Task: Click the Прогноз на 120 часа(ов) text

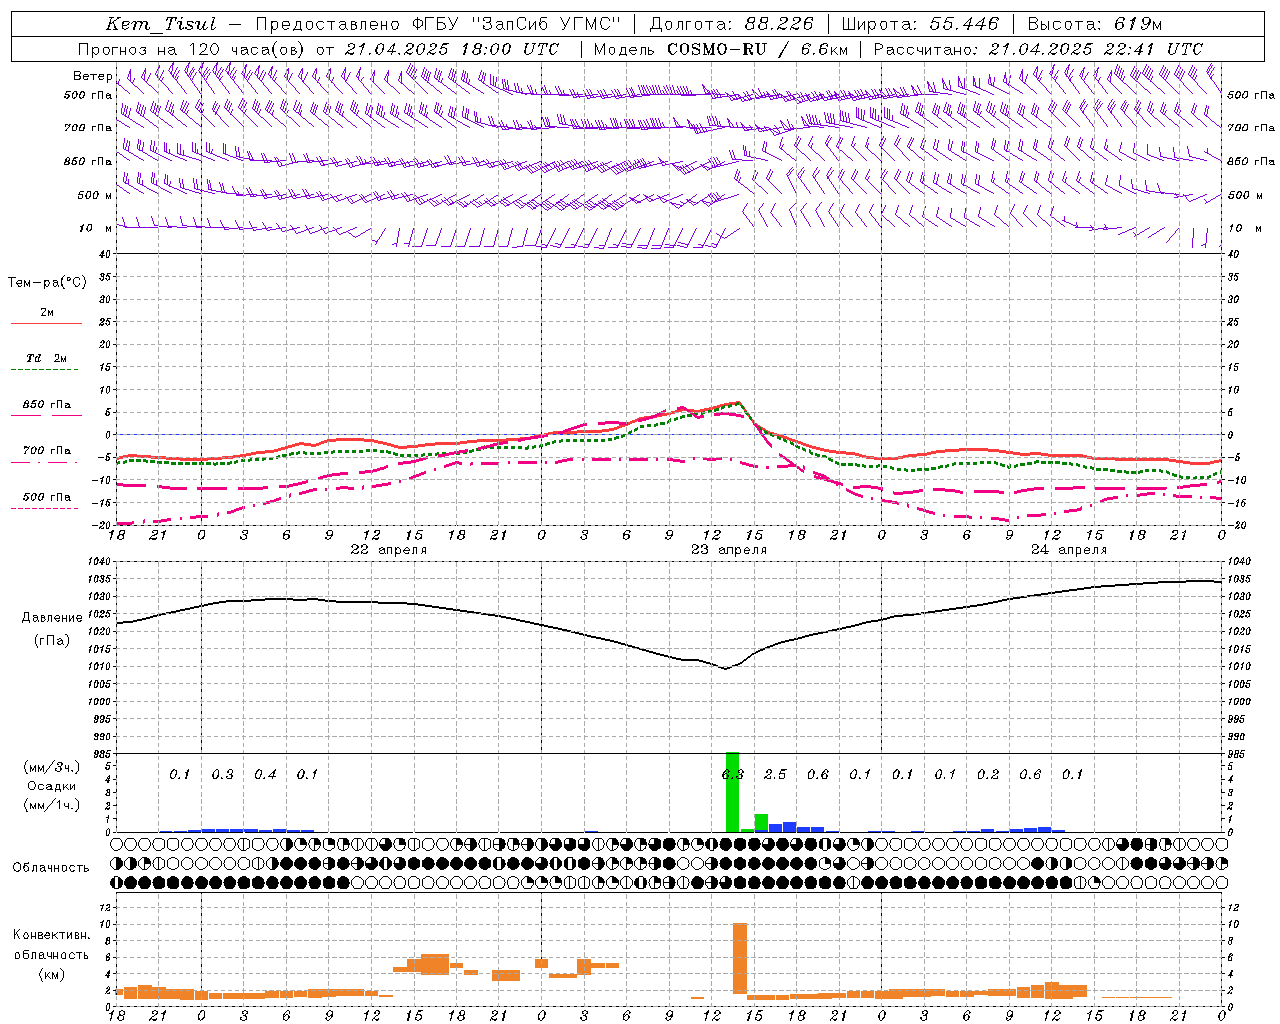Action: click(192, 49)
